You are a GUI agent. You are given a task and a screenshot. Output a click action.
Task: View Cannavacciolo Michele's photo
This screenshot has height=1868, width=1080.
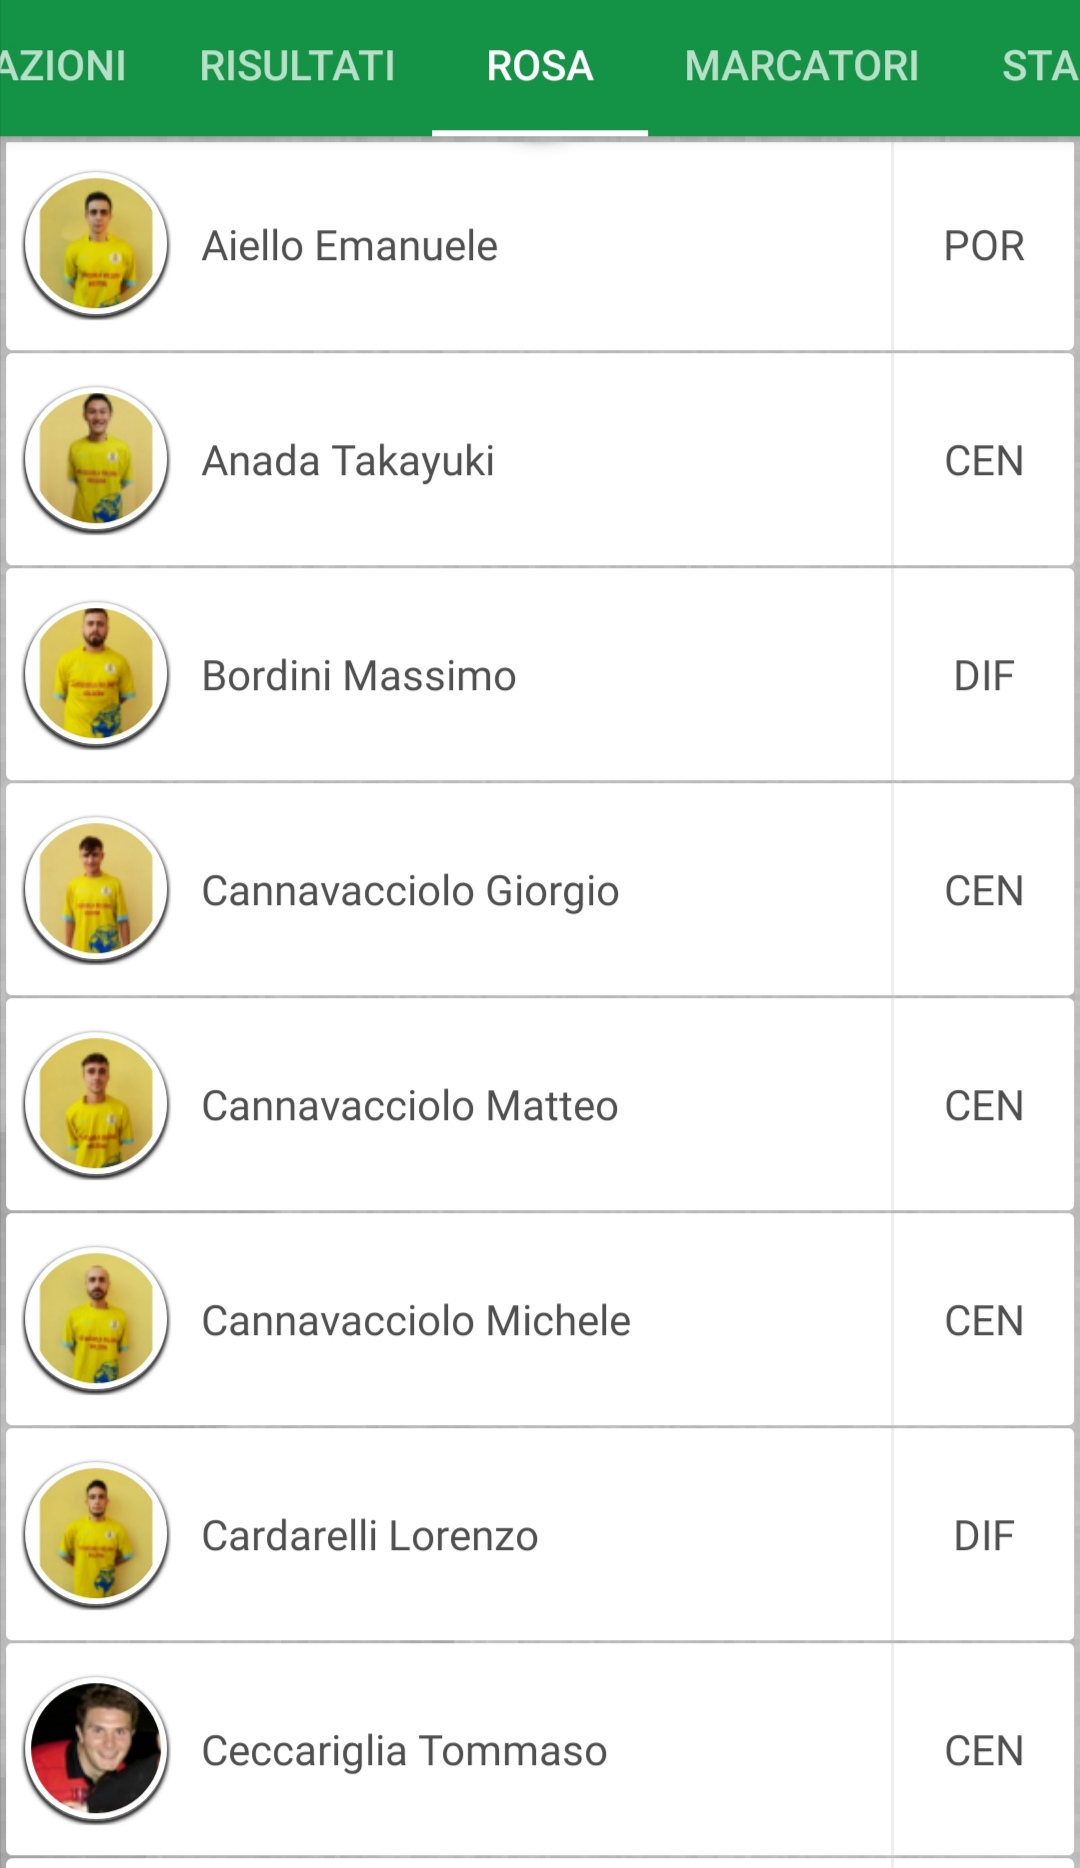coord(96,1320)
